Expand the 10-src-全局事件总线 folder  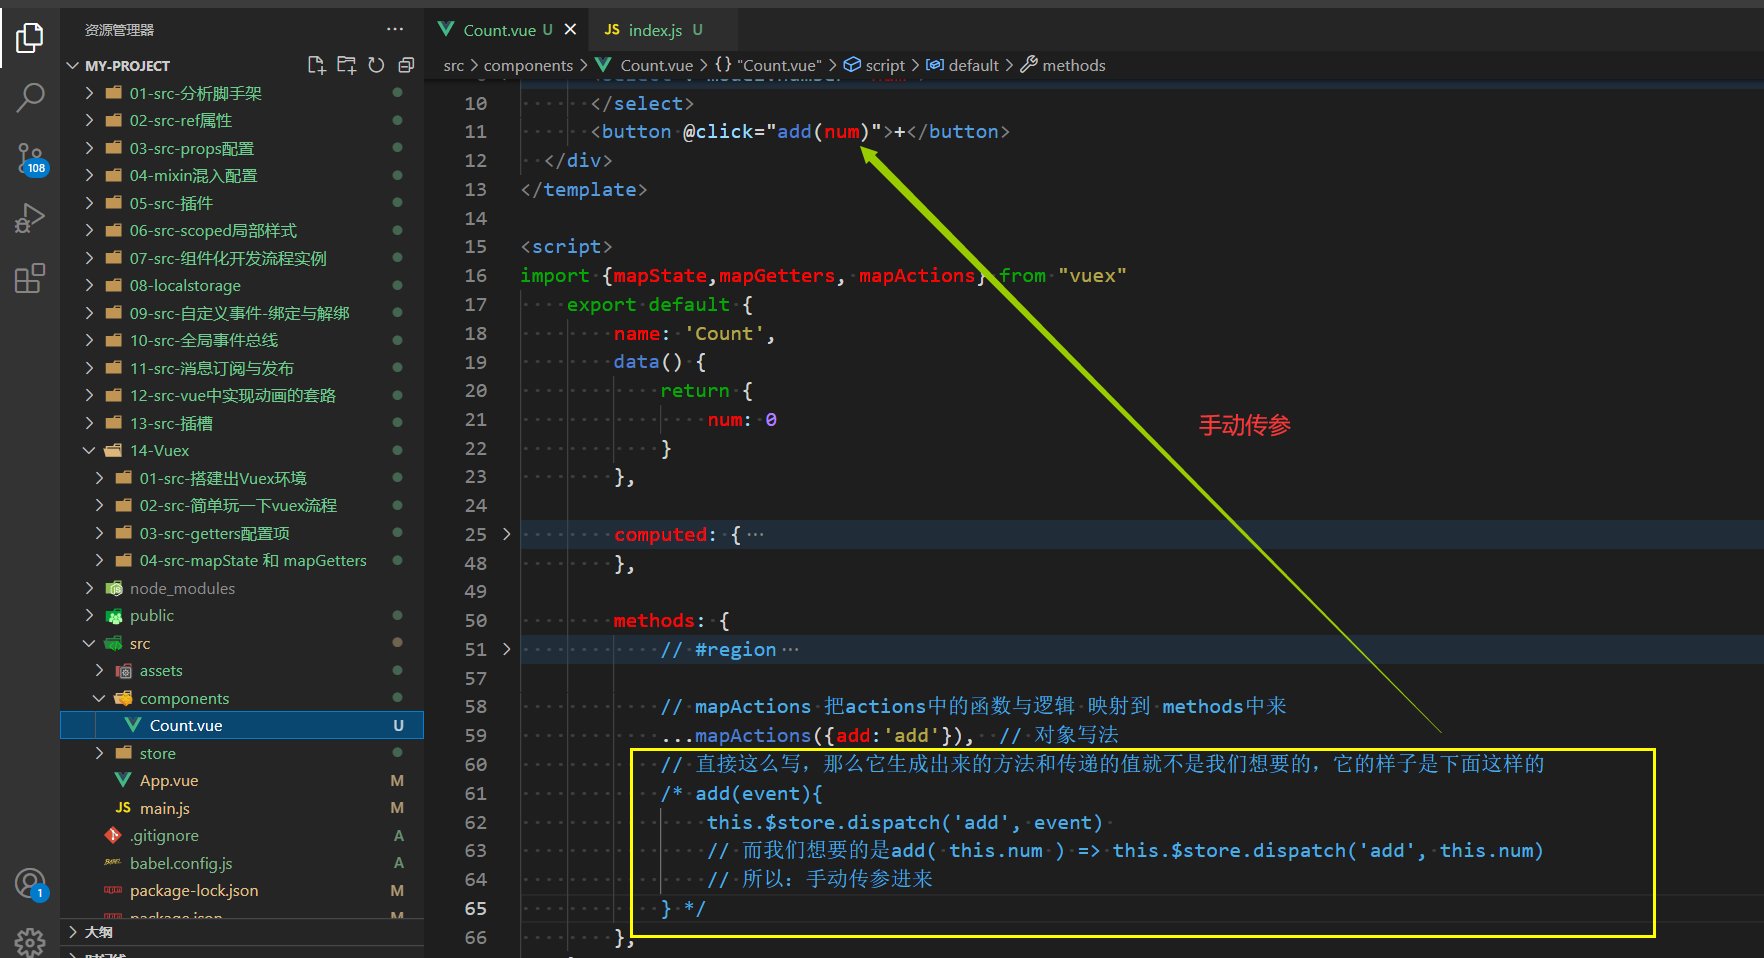(x=242, y=340)
